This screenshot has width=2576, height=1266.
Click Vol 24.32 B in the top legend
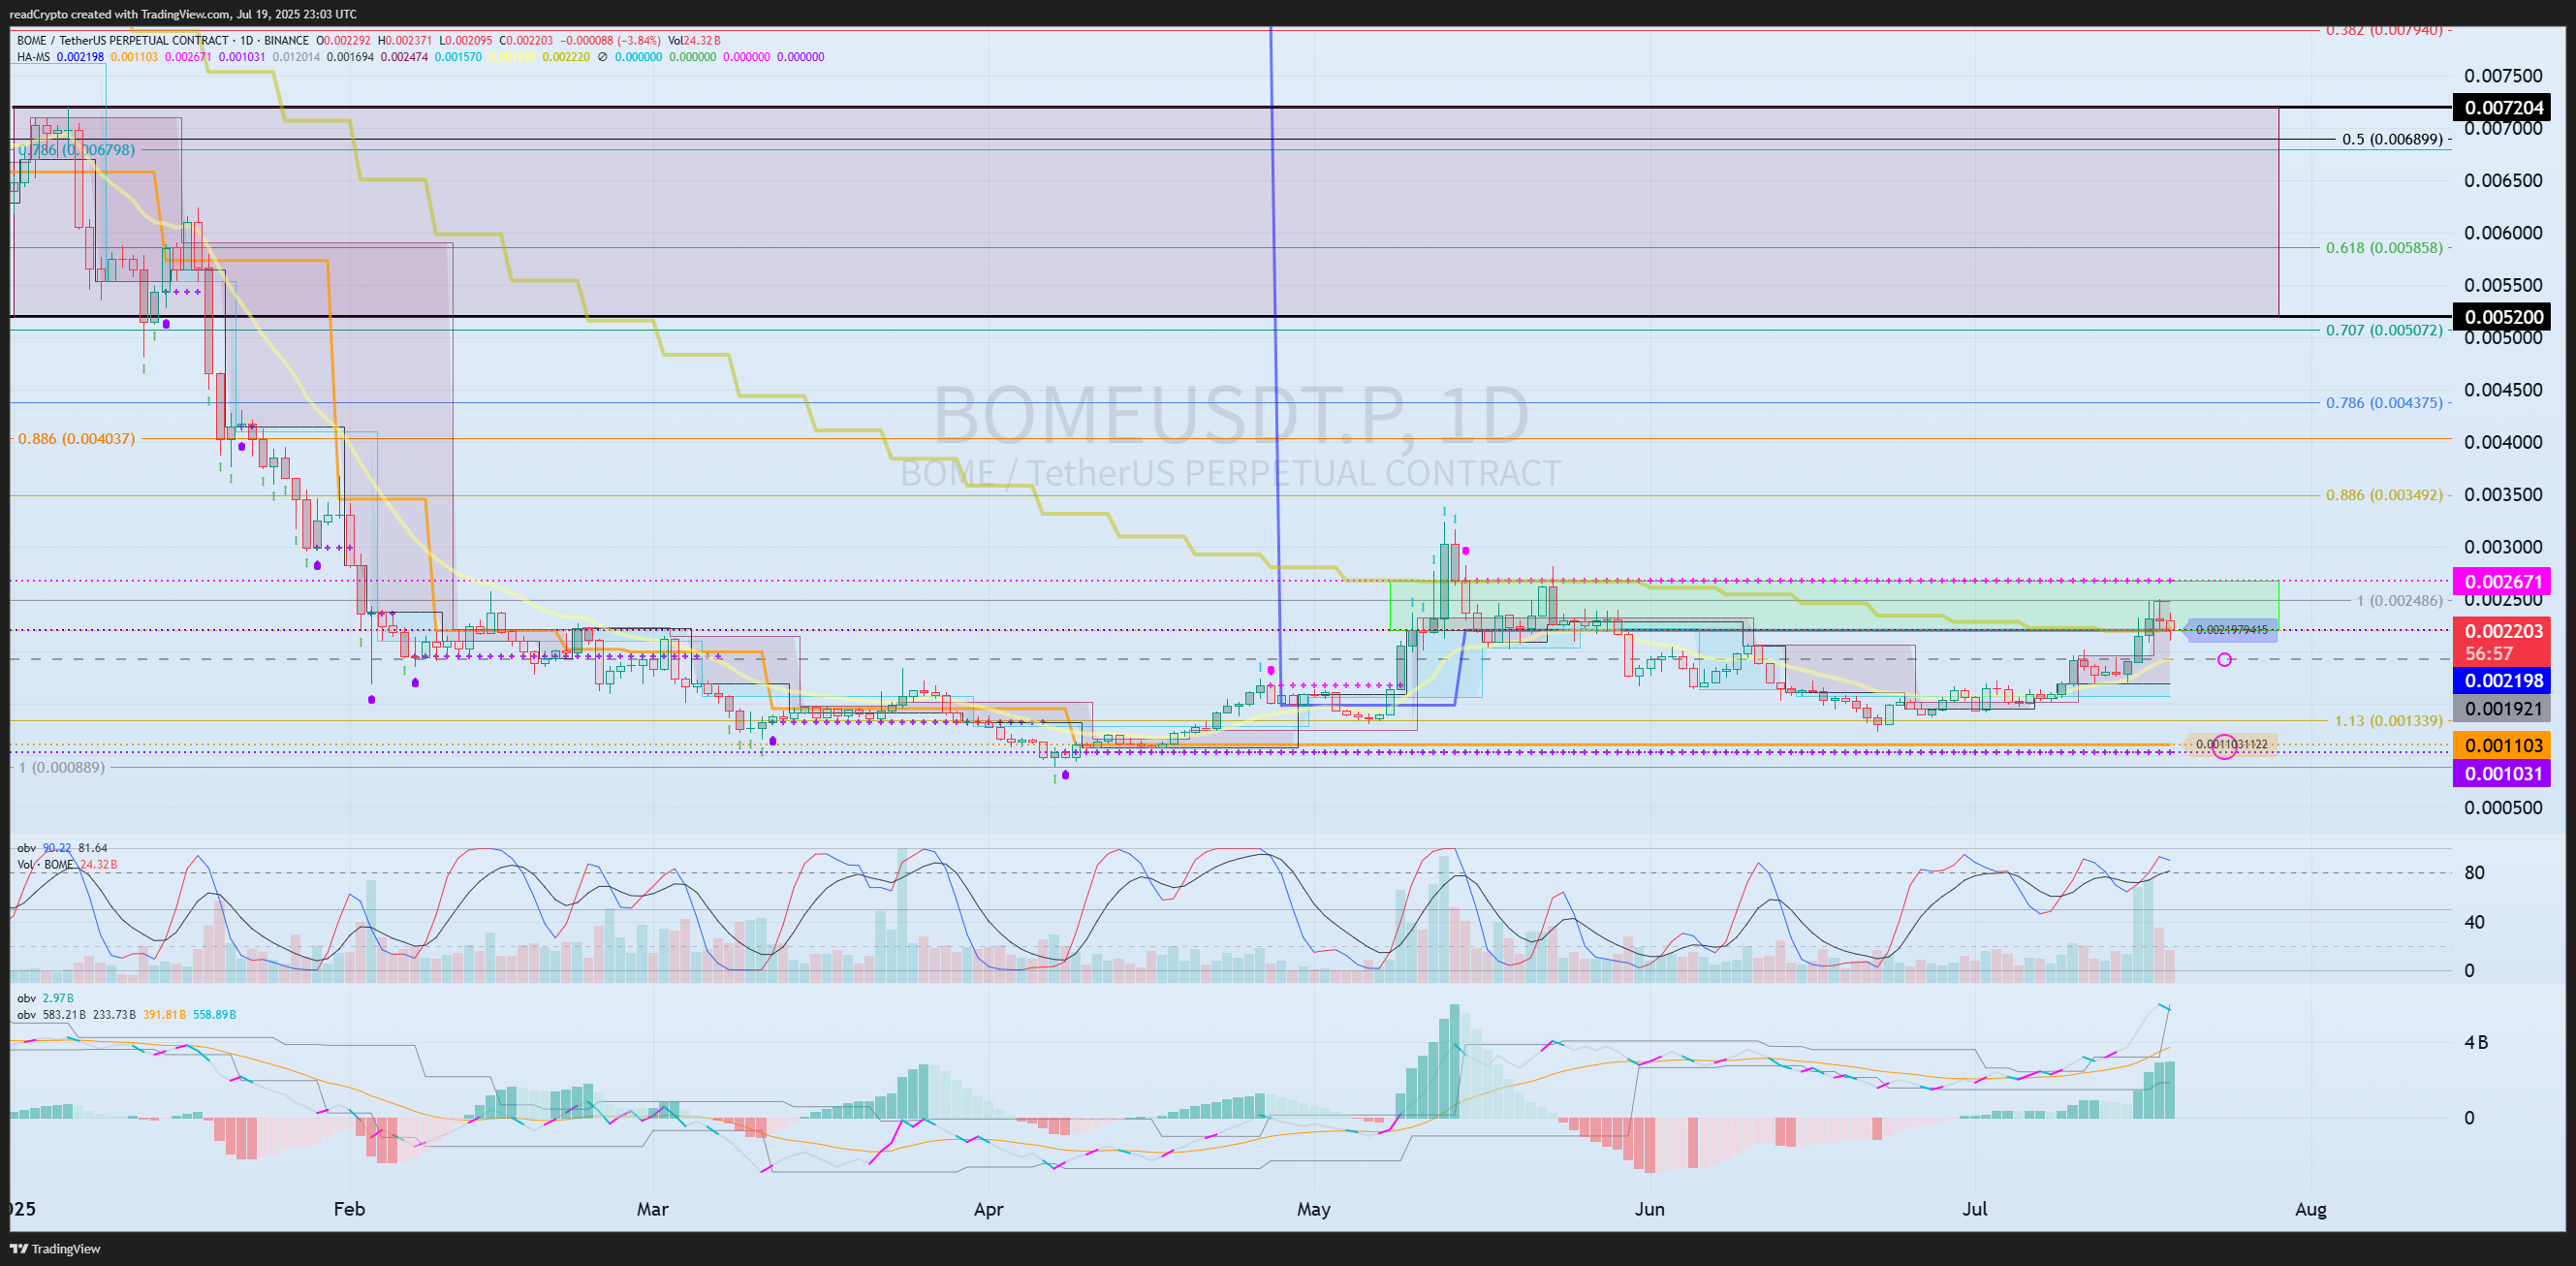(694, 41)
